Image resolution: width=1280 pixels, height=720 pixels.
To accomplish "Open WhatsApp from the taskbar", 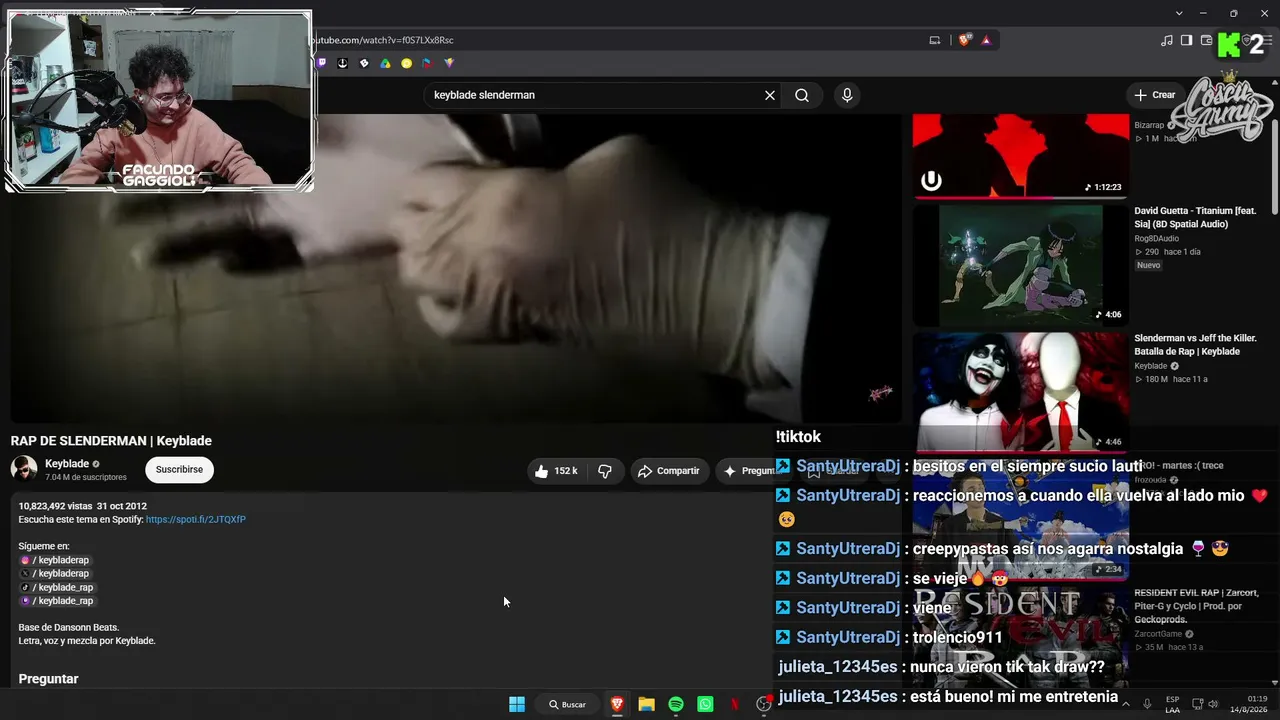I will pyautogui.click(x=705, y=704).
